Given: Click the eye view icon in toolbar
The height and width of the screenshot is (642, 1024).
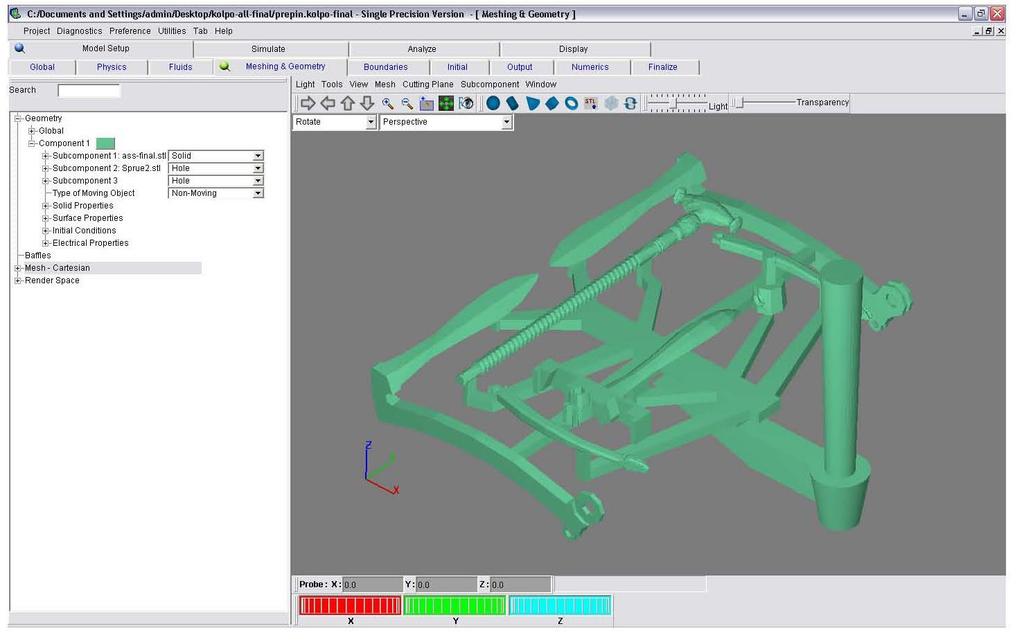Looking at the screenshot, I should [466, 103].
